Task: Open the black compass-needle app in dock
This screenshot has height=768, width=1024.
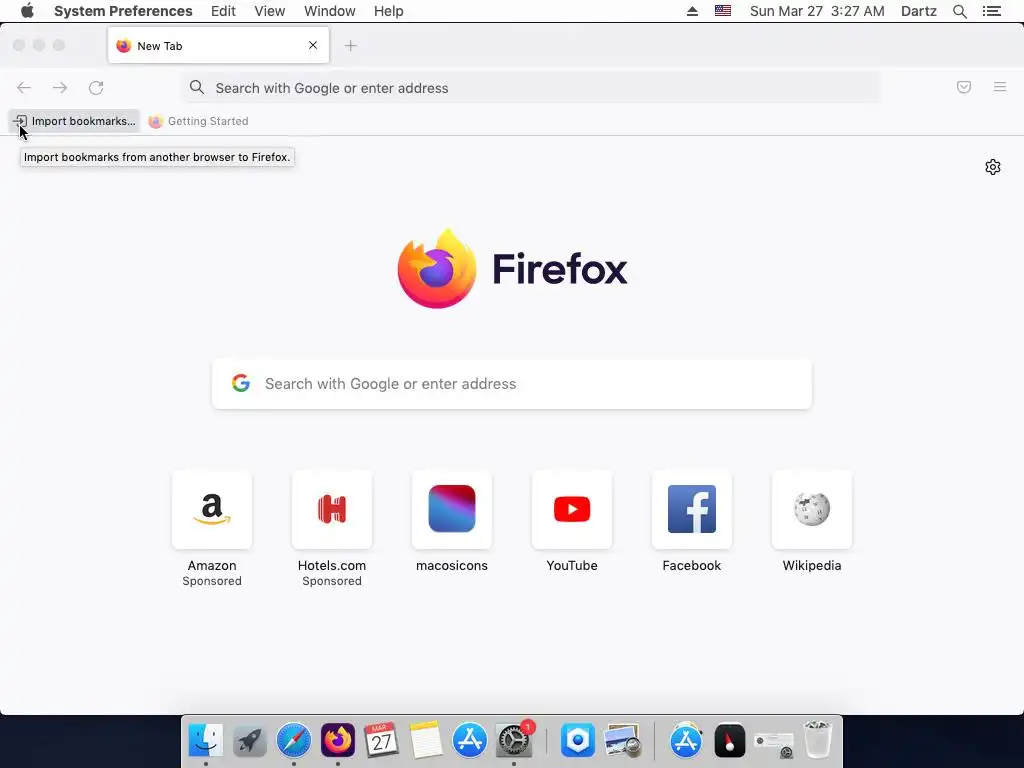Action: [x=729, y=740]
